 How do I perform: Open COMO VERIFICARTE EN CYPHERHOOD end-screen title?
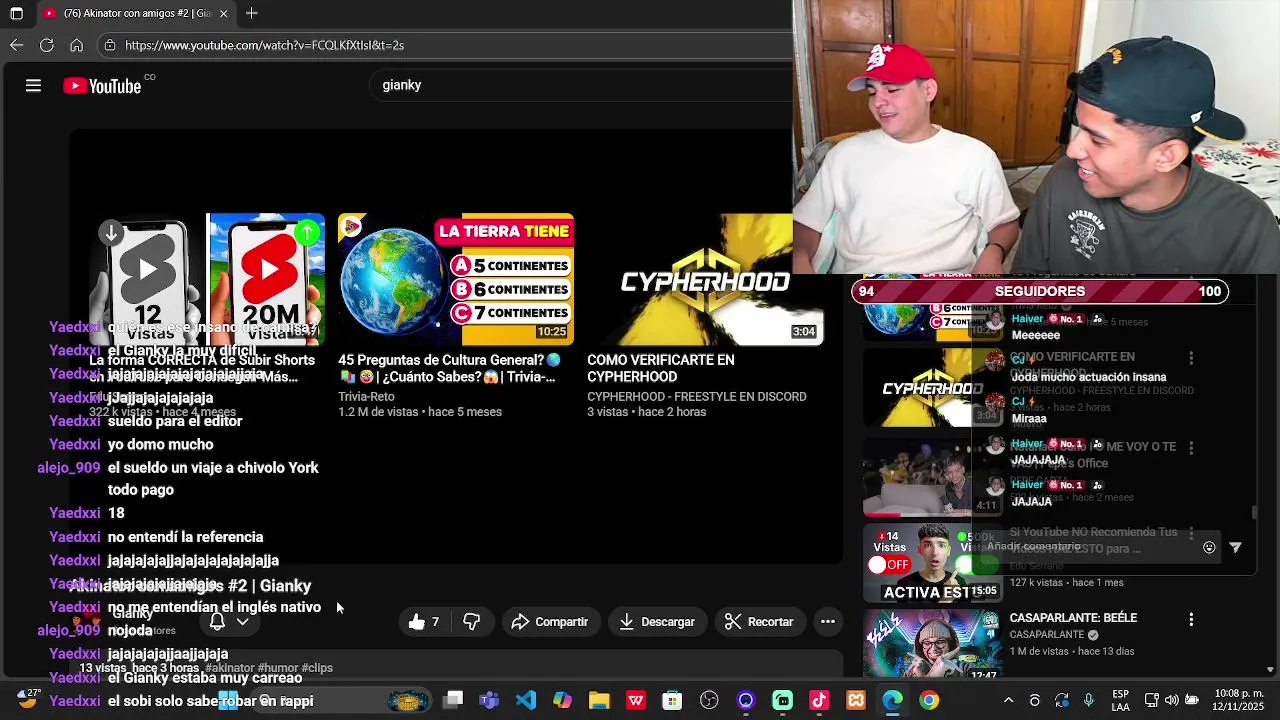pos(661,368)
